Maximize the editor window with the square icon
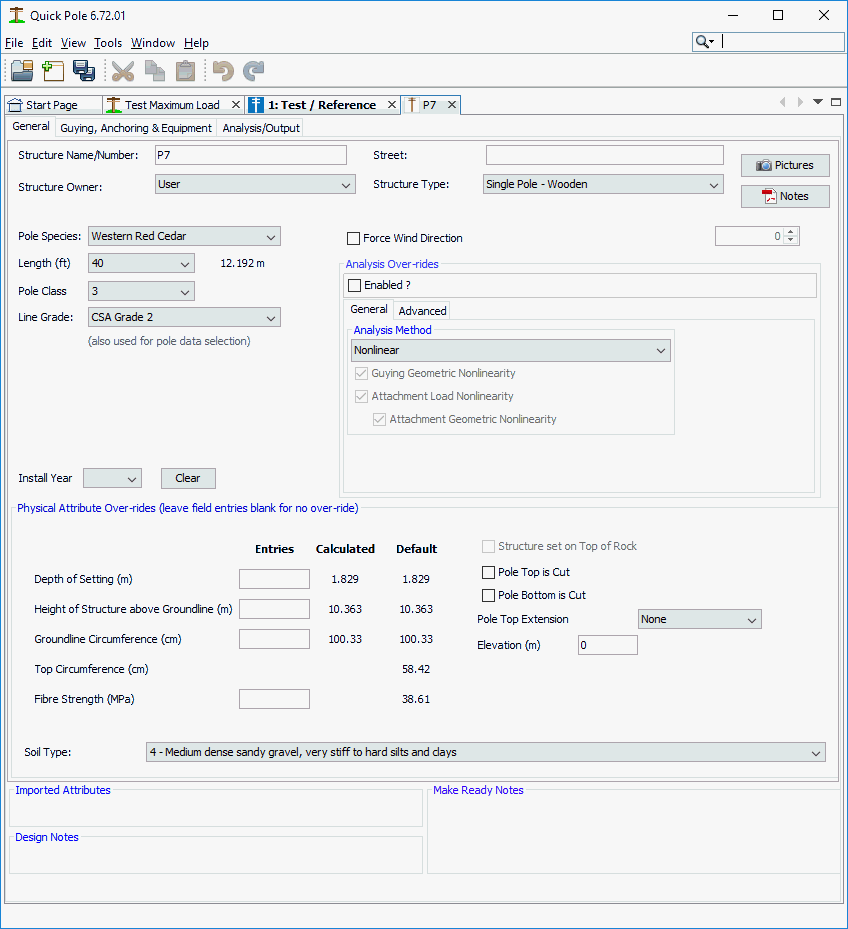848x929 pixels. (x=836, y=102)
